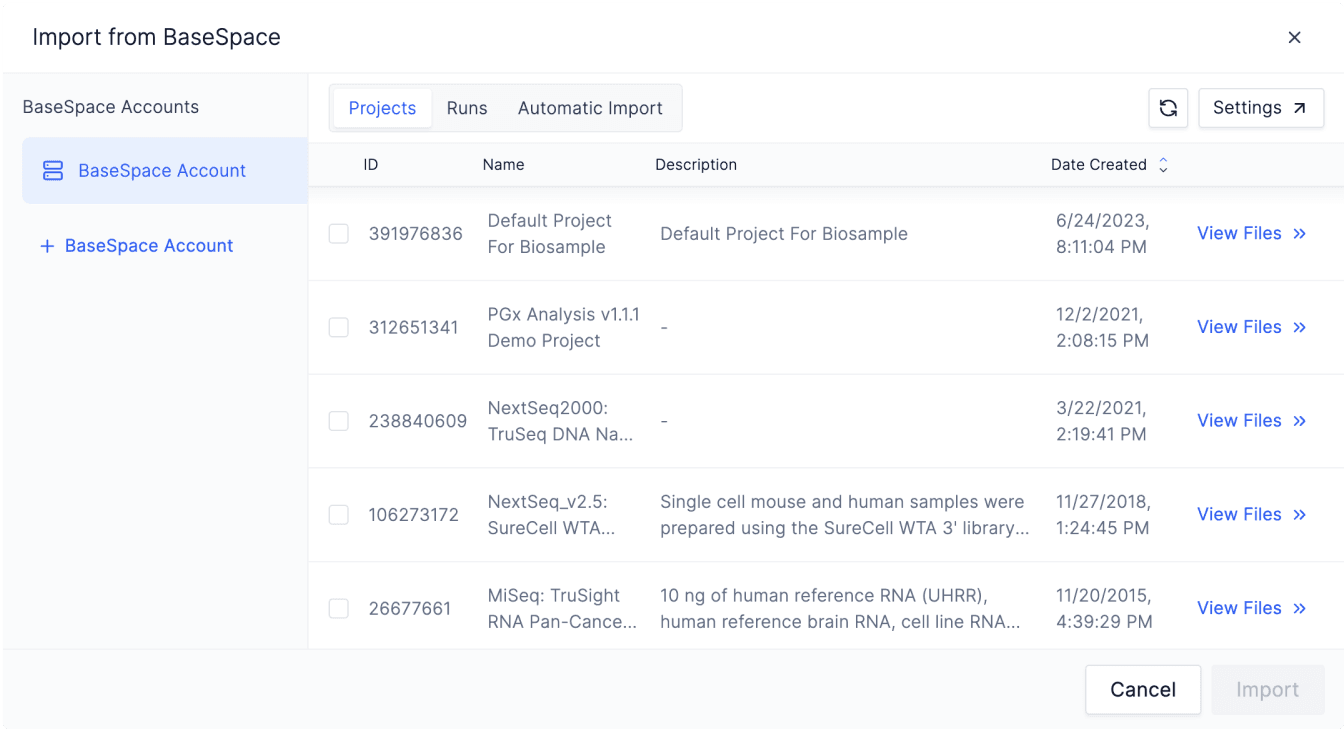The image size is (1344, 729).
Task: Click date '11/20/2015, 4:39:29 PM'
Action: pyautogui.click(x=1104, y=609)
